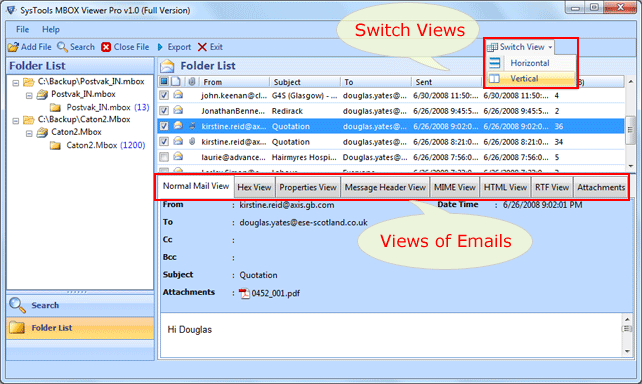642x384 pixels.
Task: Switch to HTML View tab
Action: click(505, 187)
